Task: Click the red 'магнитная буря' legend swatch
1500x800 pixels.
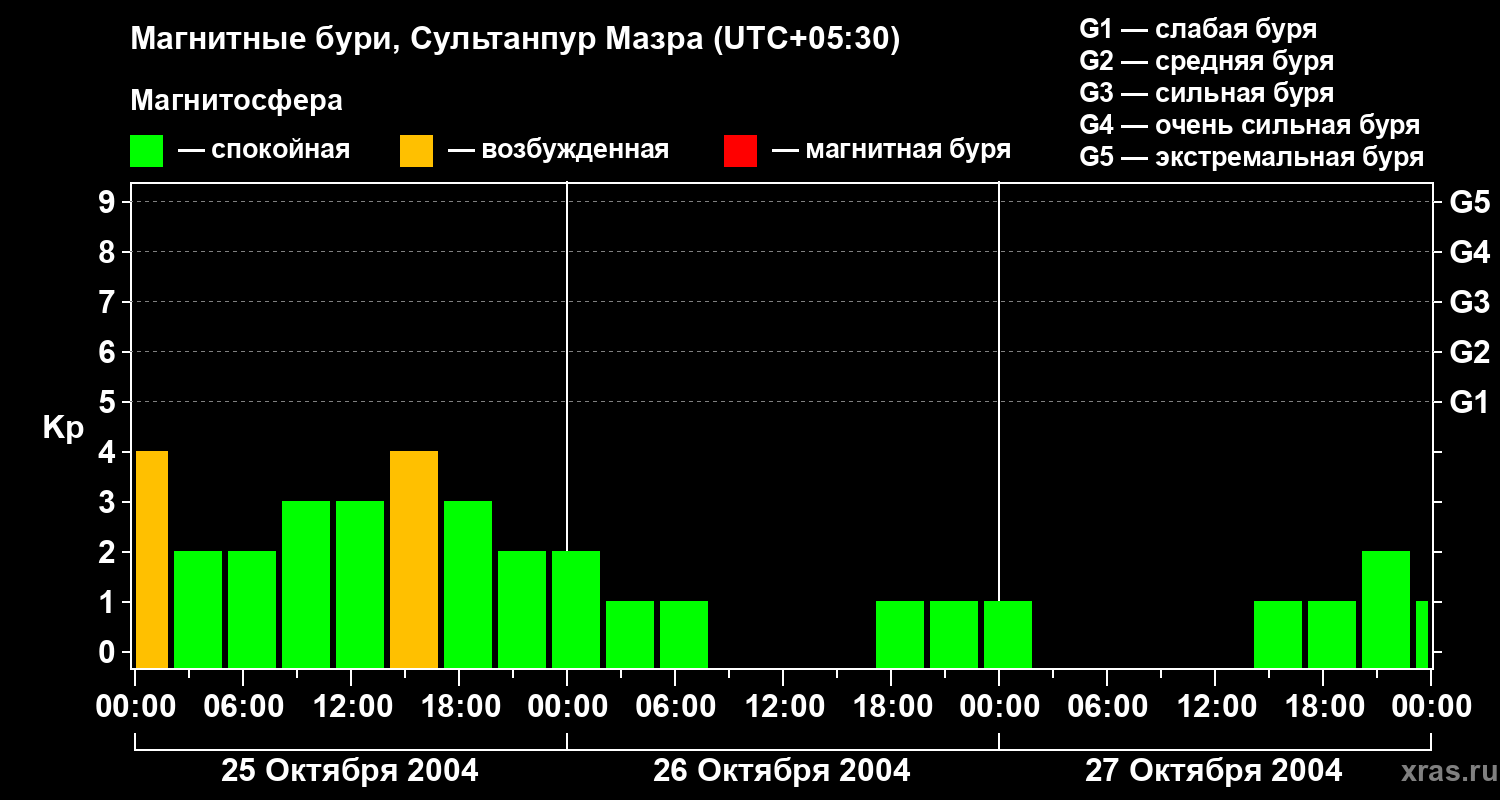Action: [740, 150]
